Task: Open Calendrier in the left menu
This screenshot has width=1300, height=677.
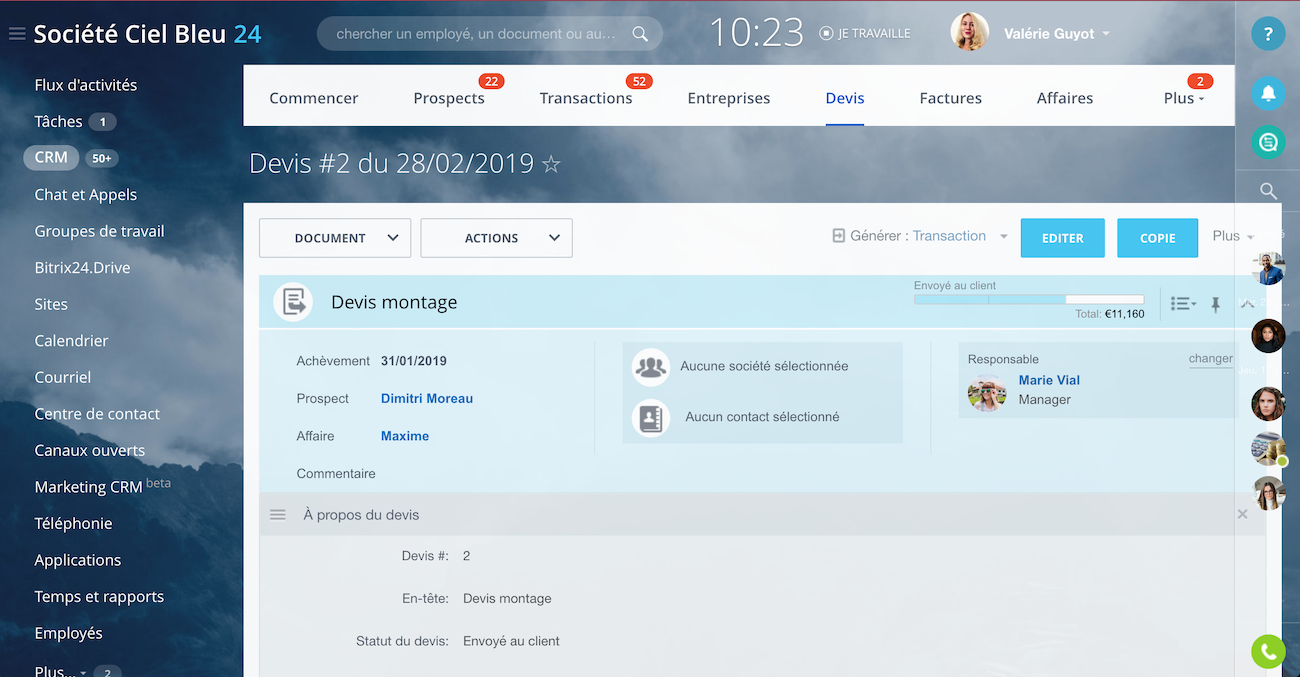Action: click(71, 341)
